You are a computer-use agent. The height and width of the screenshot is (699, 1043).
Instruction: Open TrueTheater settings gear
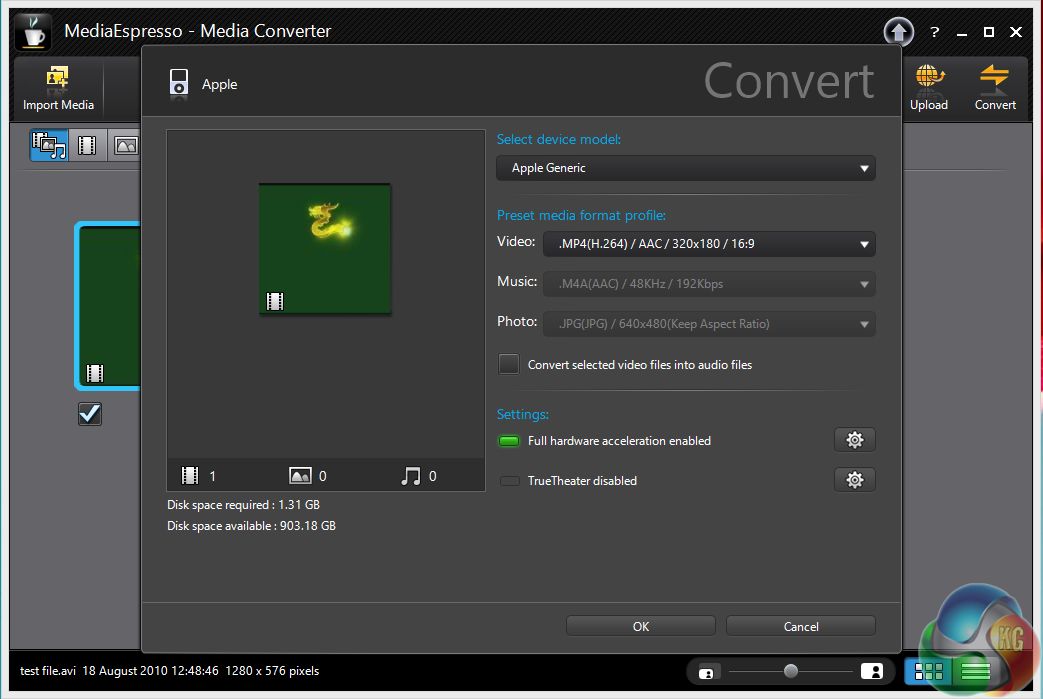(x=854, y=480)
